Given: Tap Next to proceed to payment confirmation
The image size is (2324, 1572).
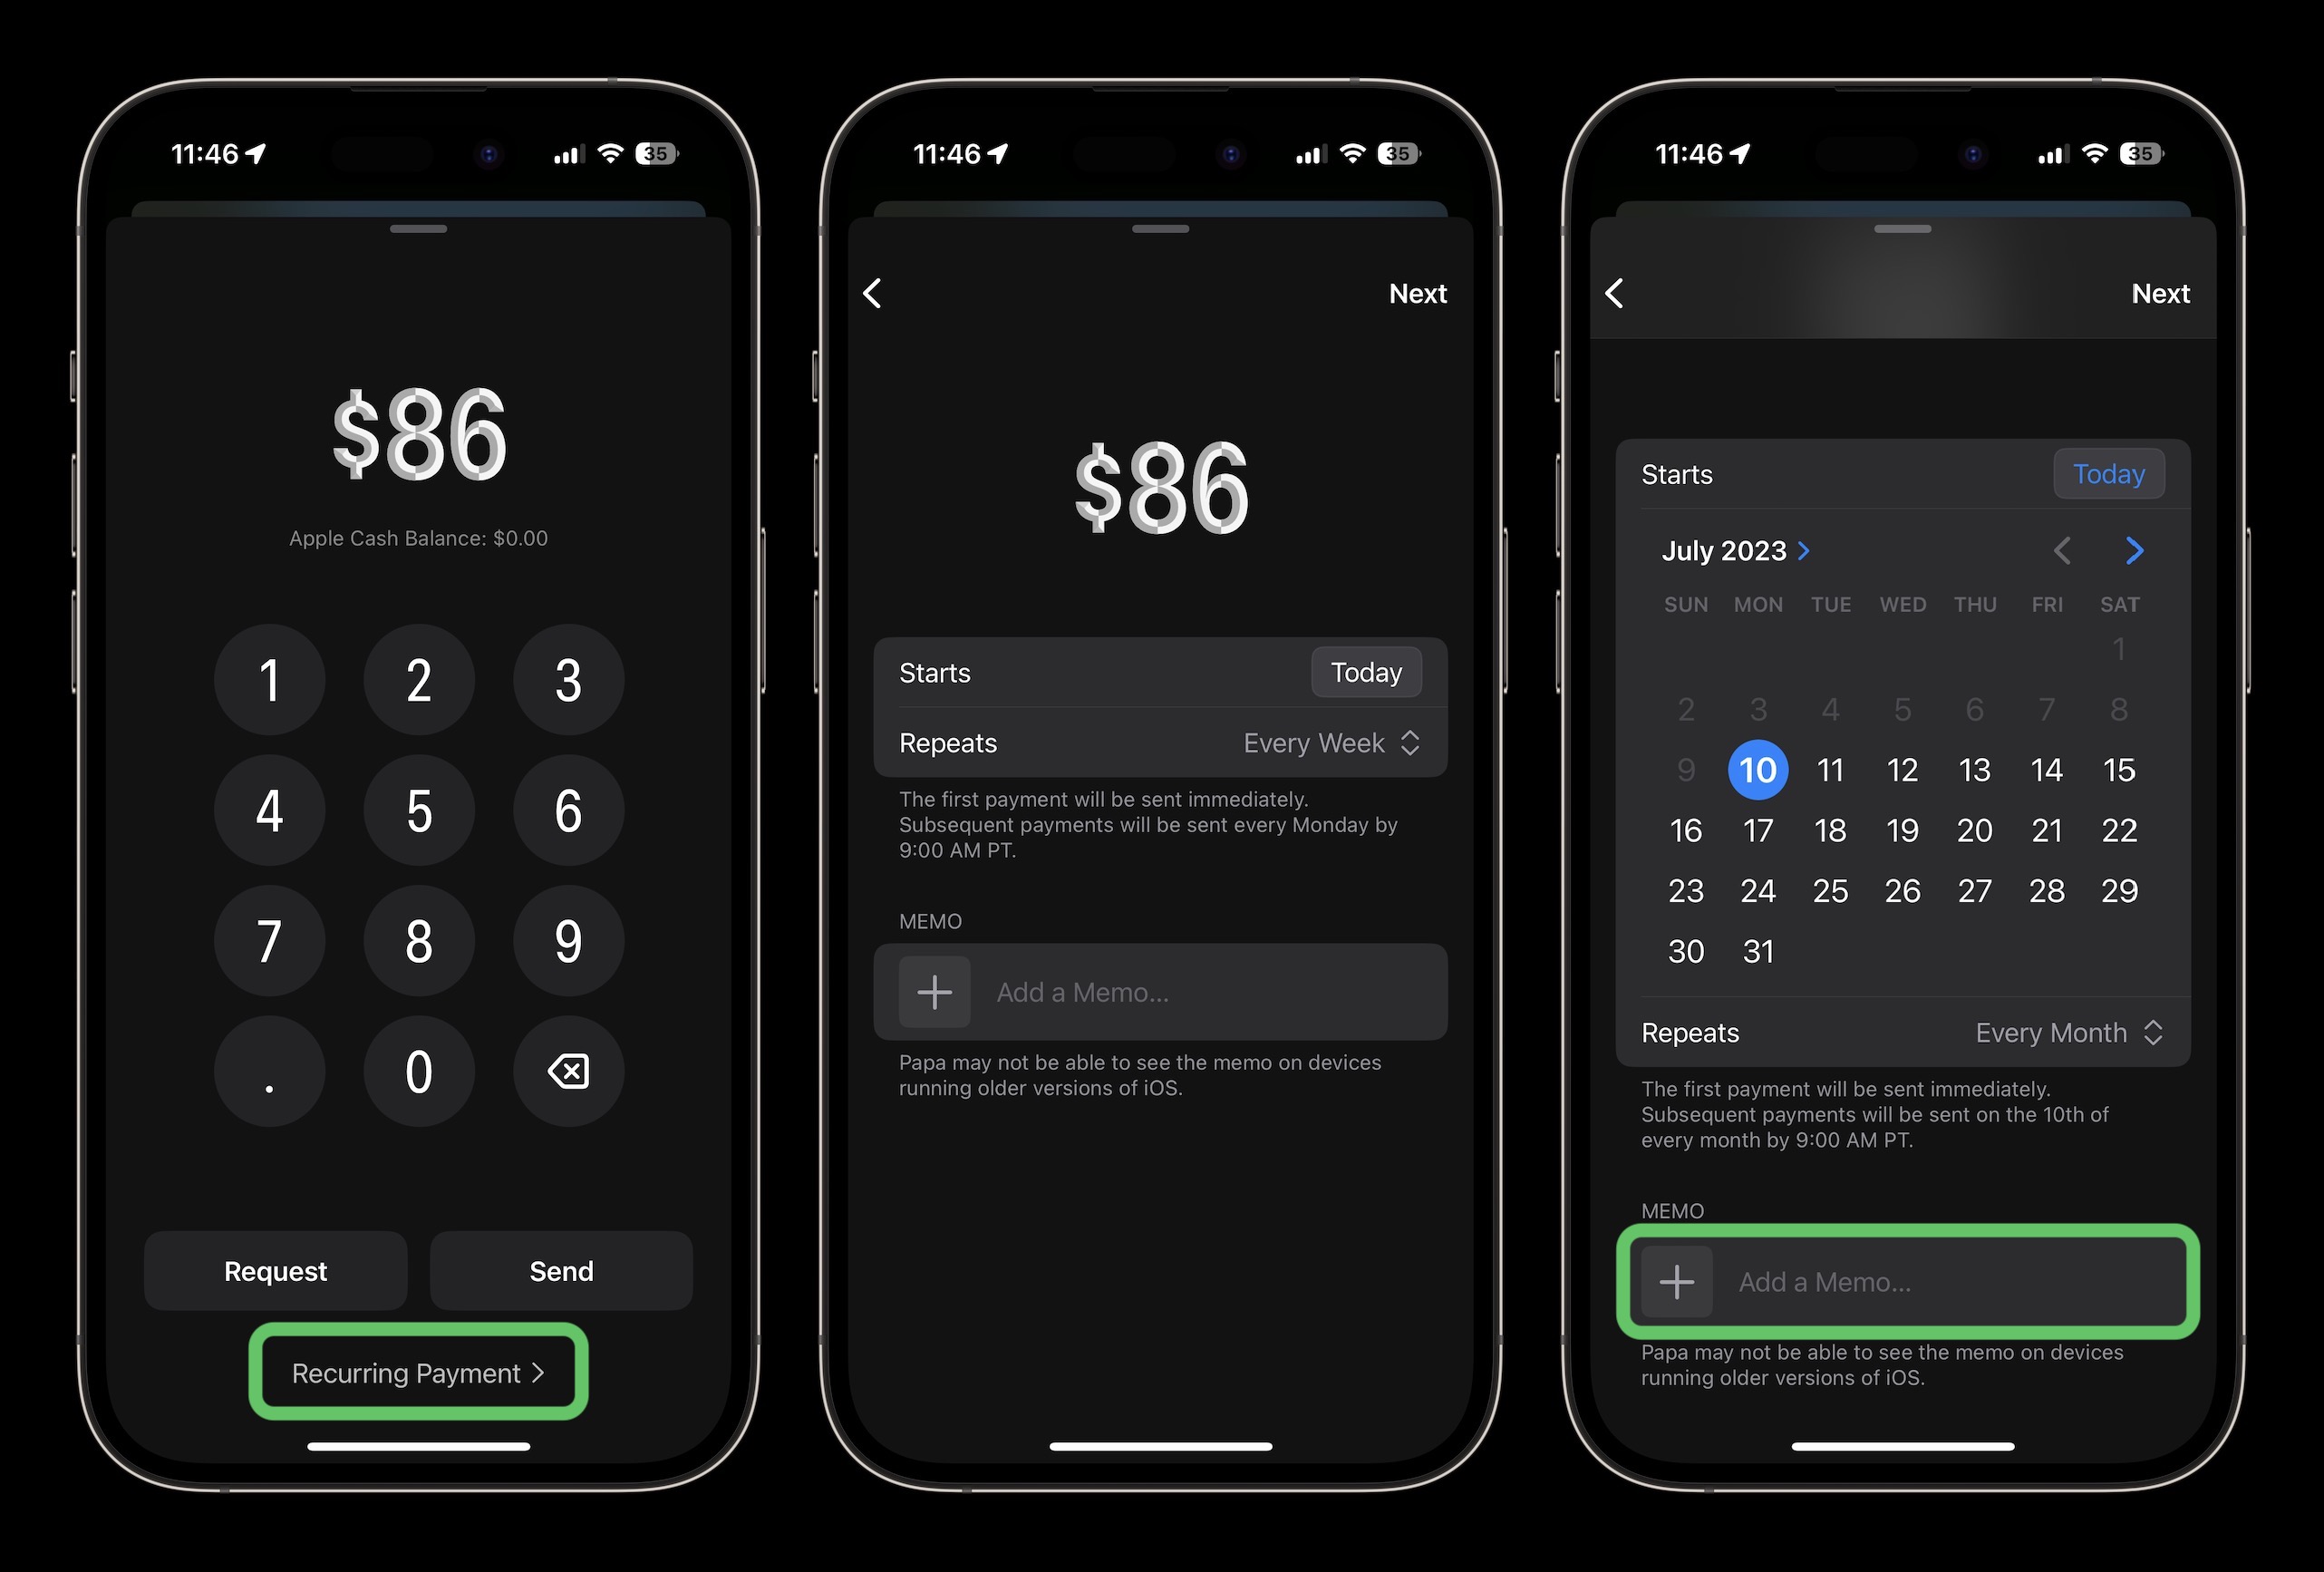Looking at the screenshot, I should (2159, 293).
